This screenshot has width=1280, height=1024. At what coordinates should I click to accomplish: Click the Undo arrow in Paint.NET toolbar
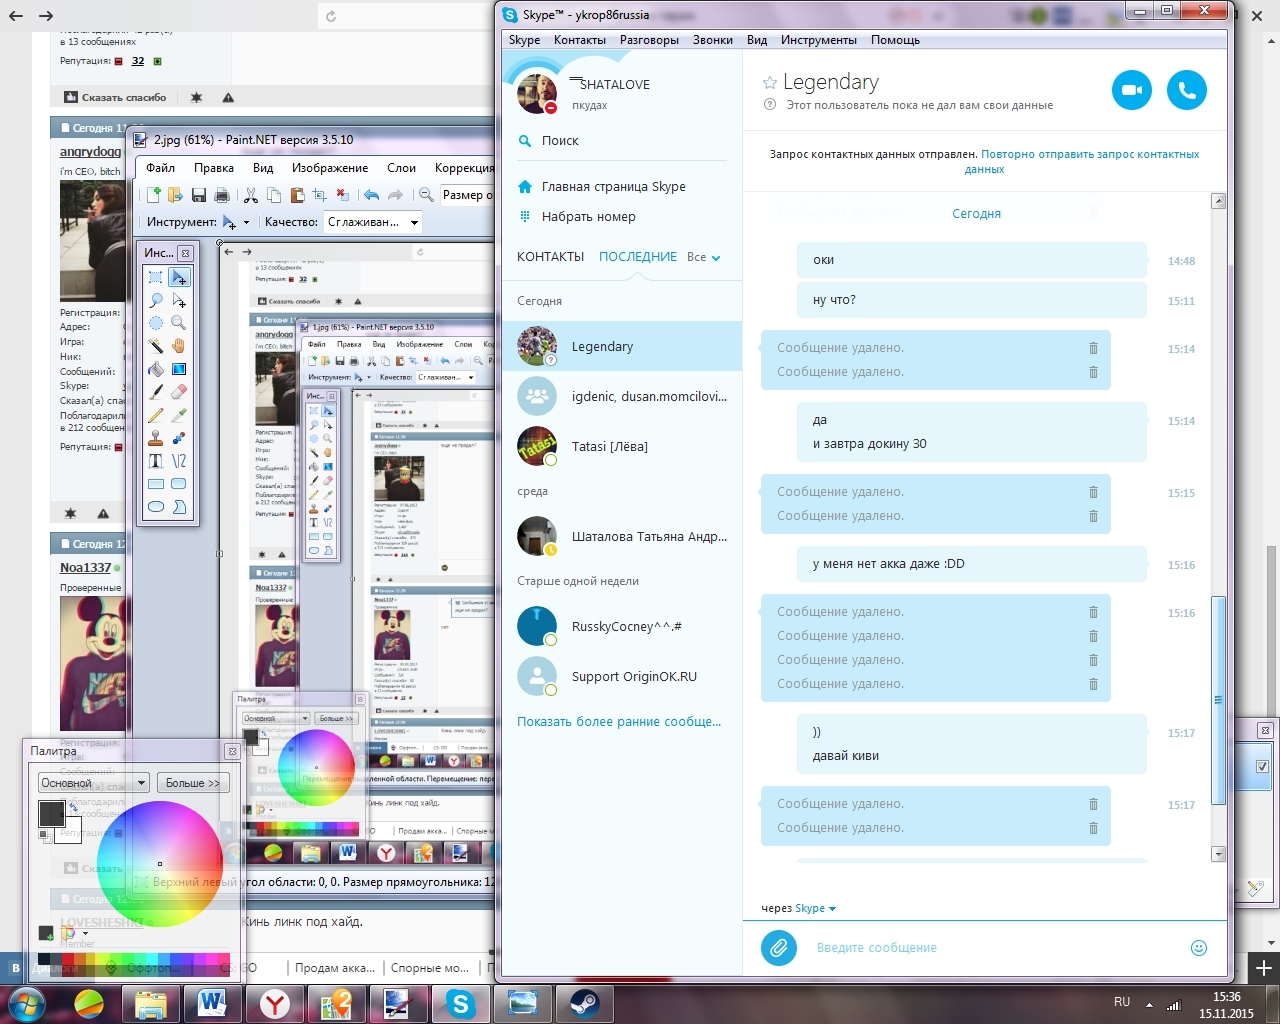click(372, 195)
